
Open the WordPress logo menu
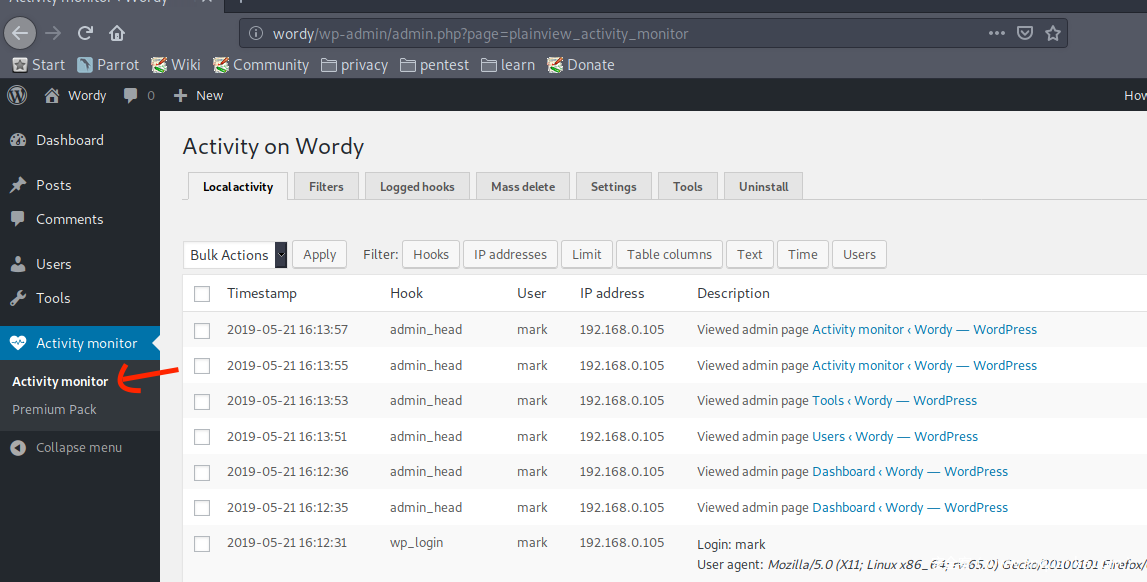click(x=17, y=95)
